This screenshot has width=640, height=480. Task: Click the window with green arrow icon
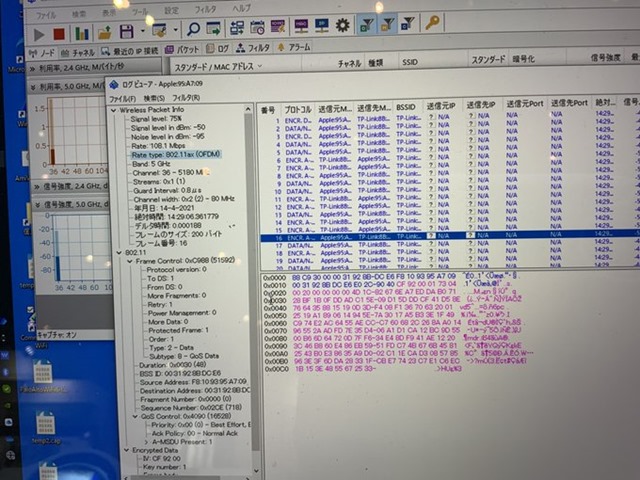(213, 29)
